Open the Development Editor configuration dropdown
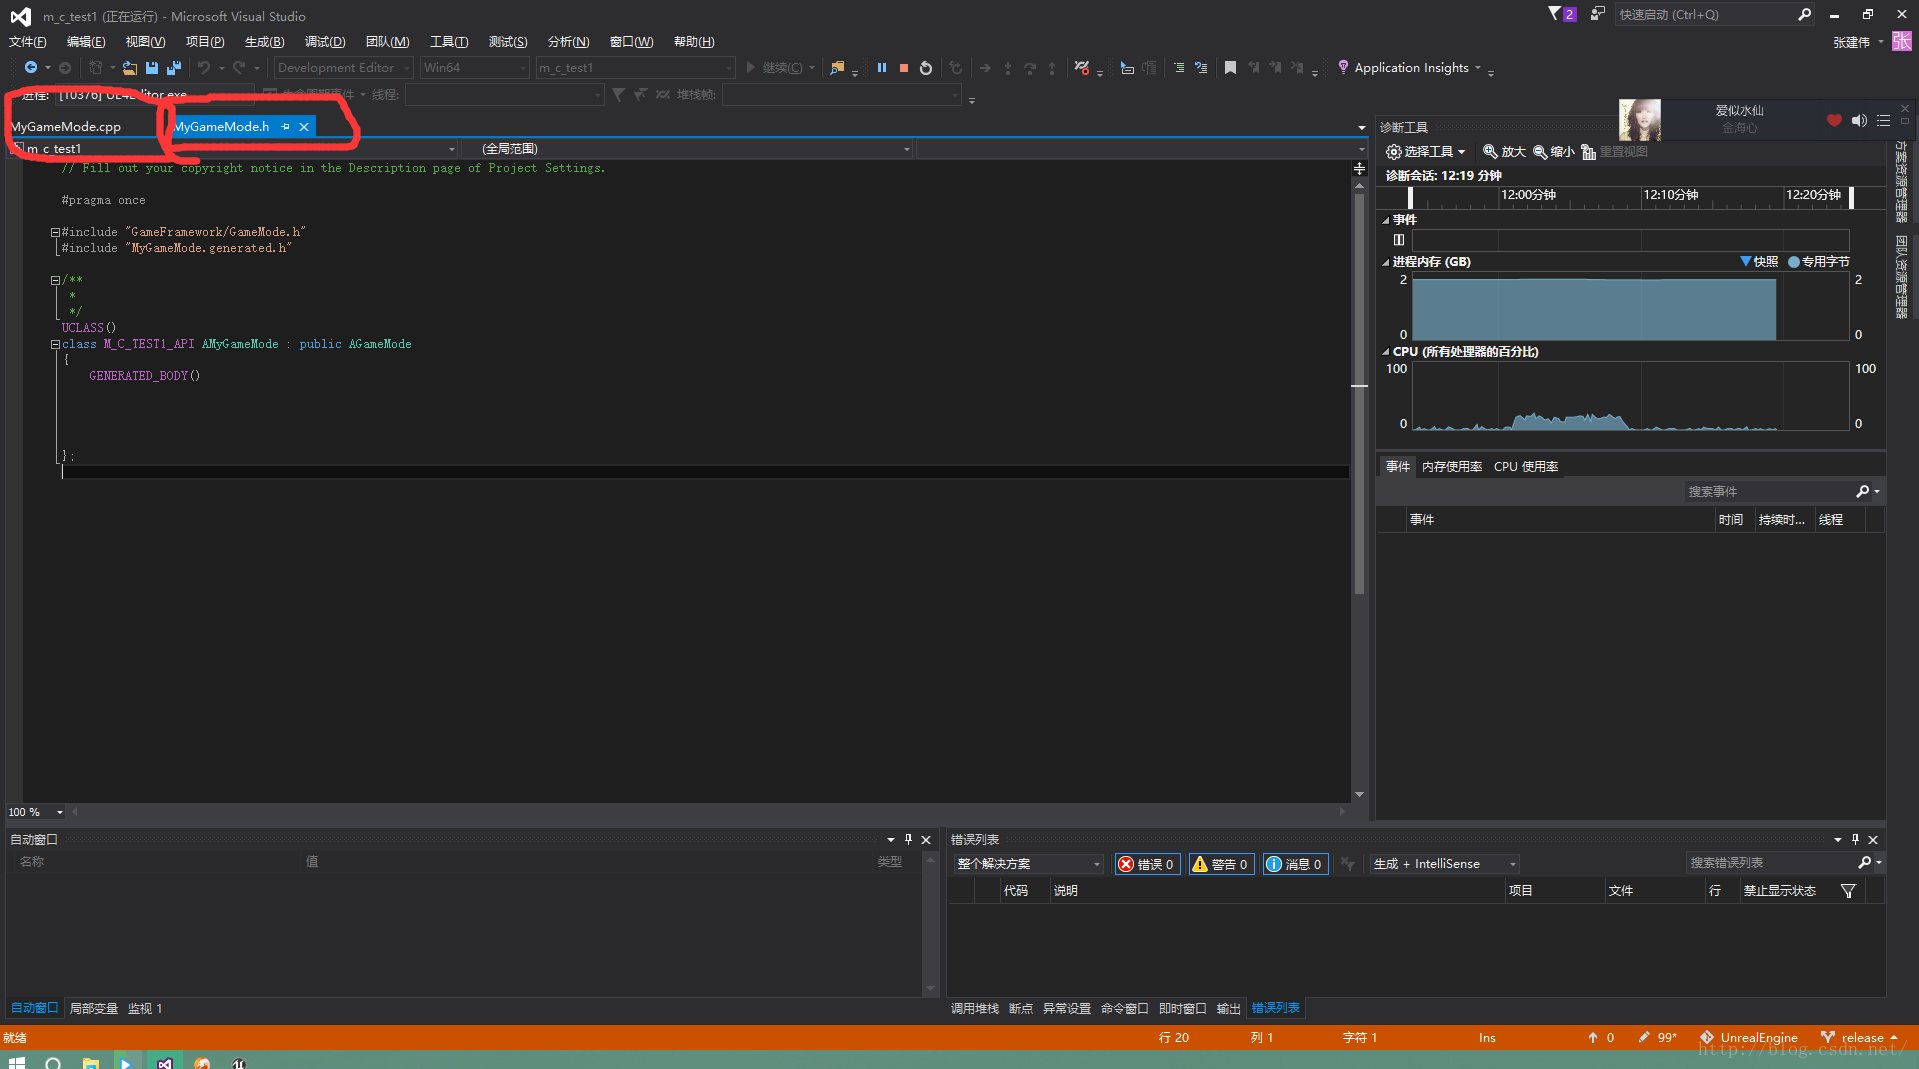This screenshot has height=1069, width=1919. tap(344, 68)
